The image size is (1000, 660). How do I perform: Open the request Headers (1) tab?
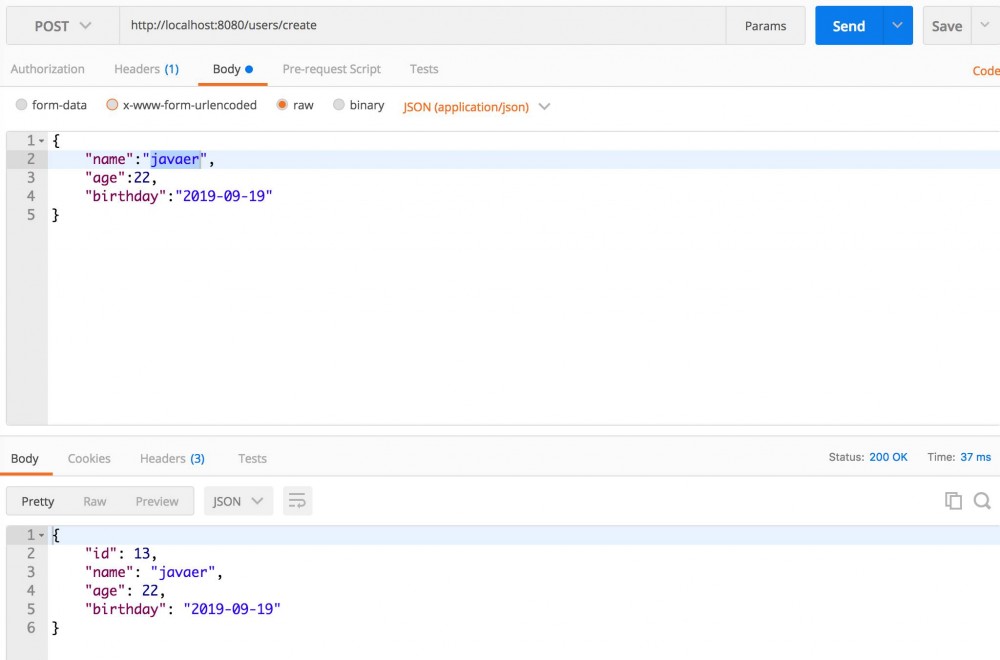146,69
